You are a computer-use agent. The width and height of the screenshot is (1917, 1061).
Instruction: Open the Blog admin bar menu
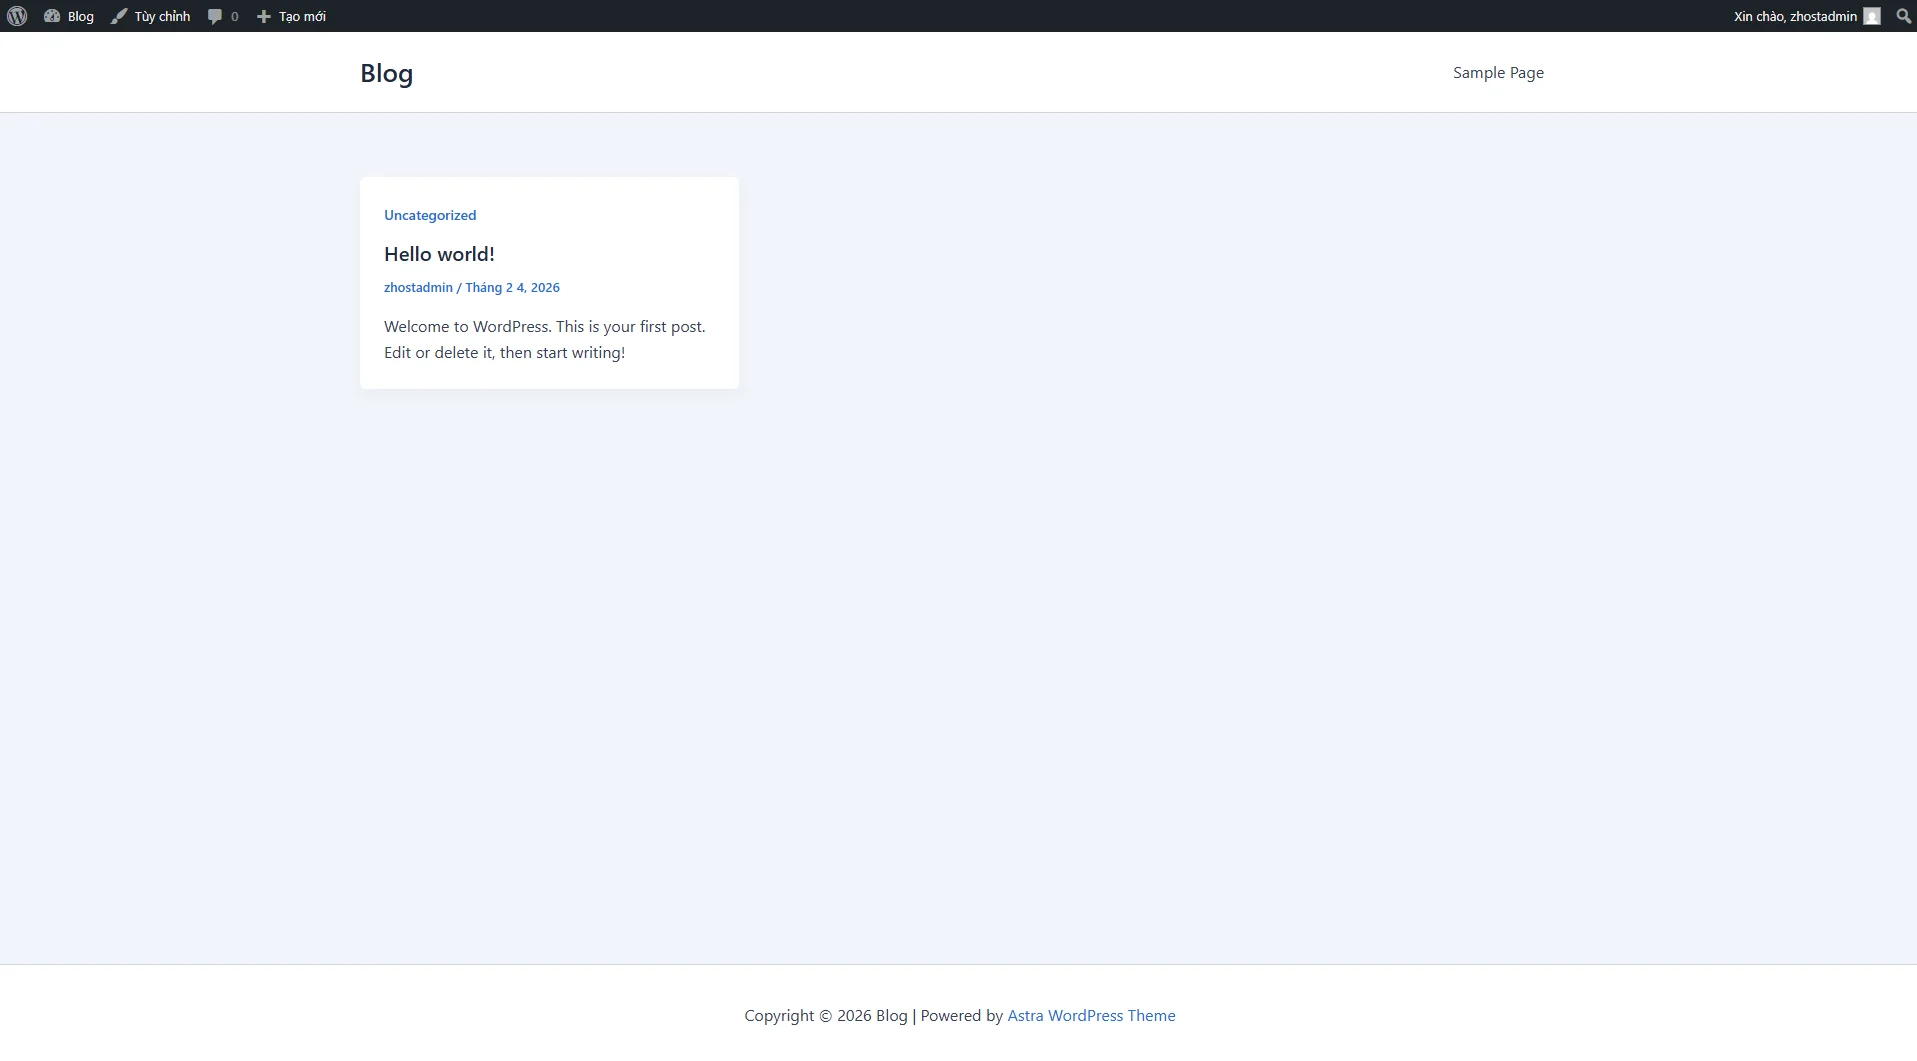69,16
